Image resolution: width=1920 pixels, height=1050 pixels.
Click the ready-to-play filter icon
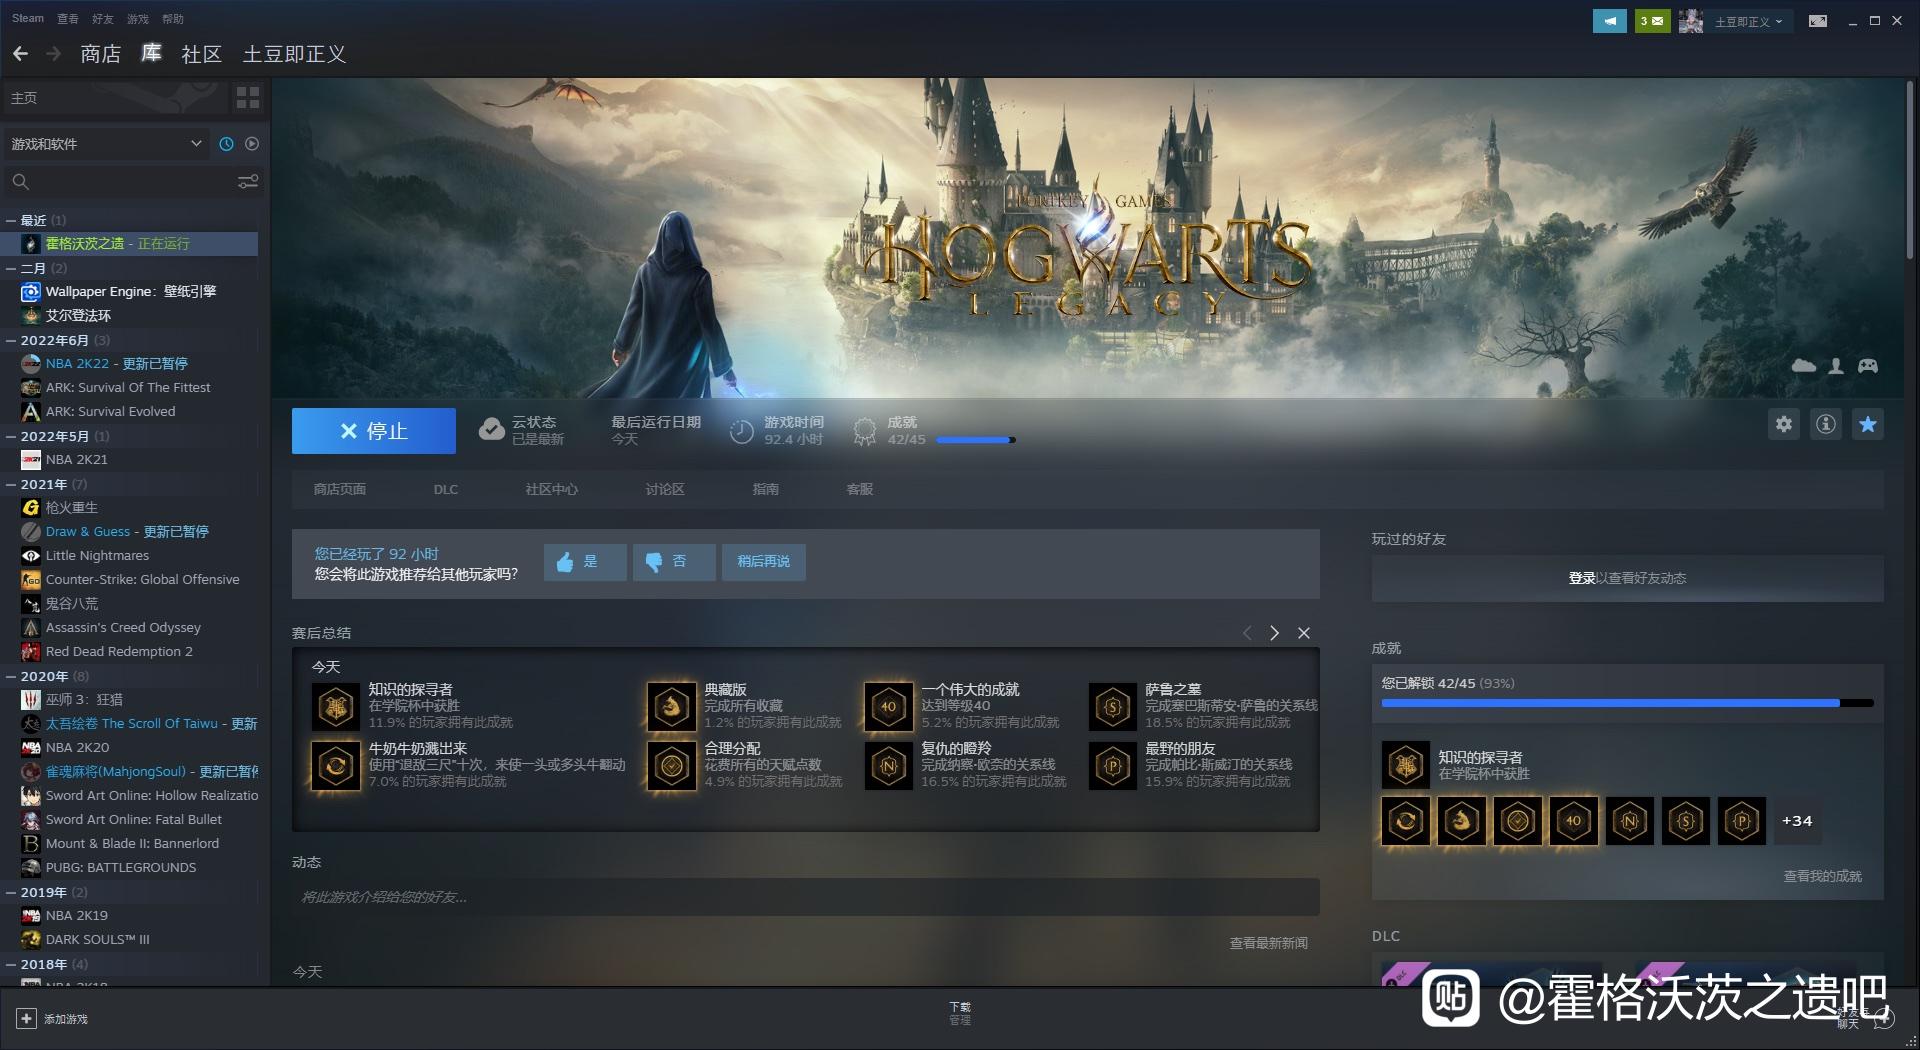pos(252,144)
